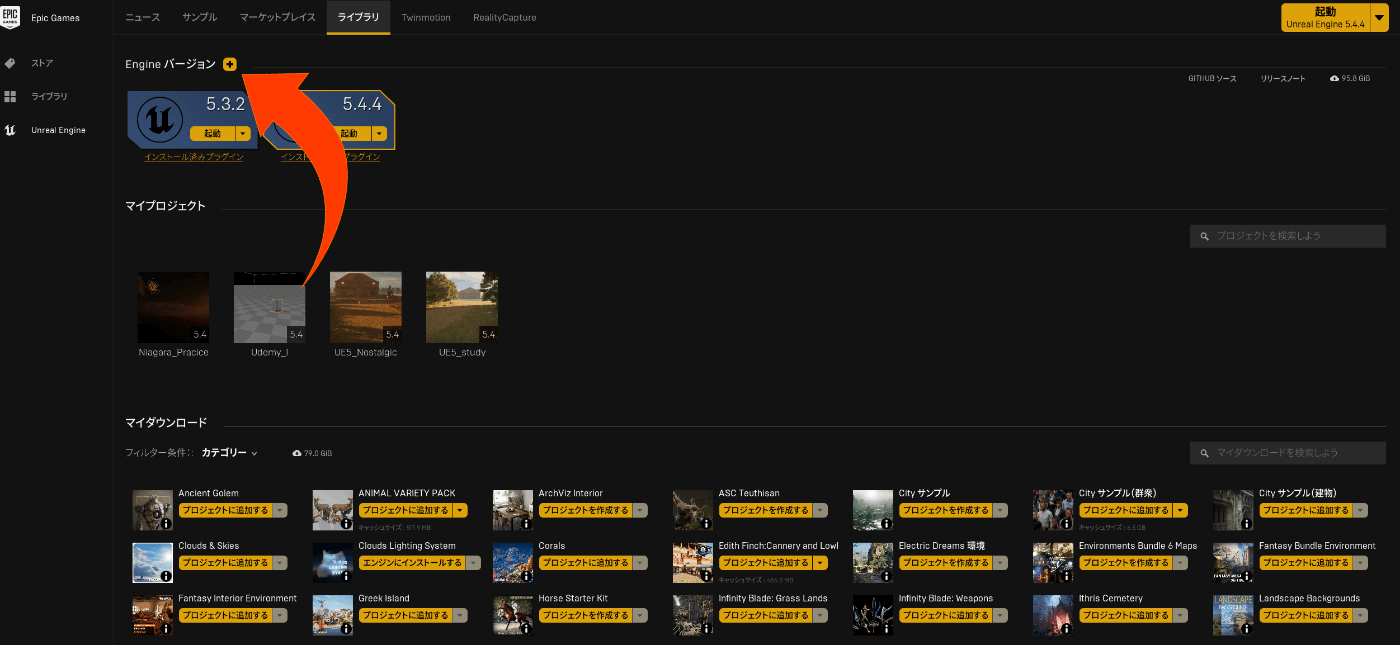
Task: Launch engine 5.4.4 slot 起動 button
Action: pyautogui.click(x=348, y=133)
